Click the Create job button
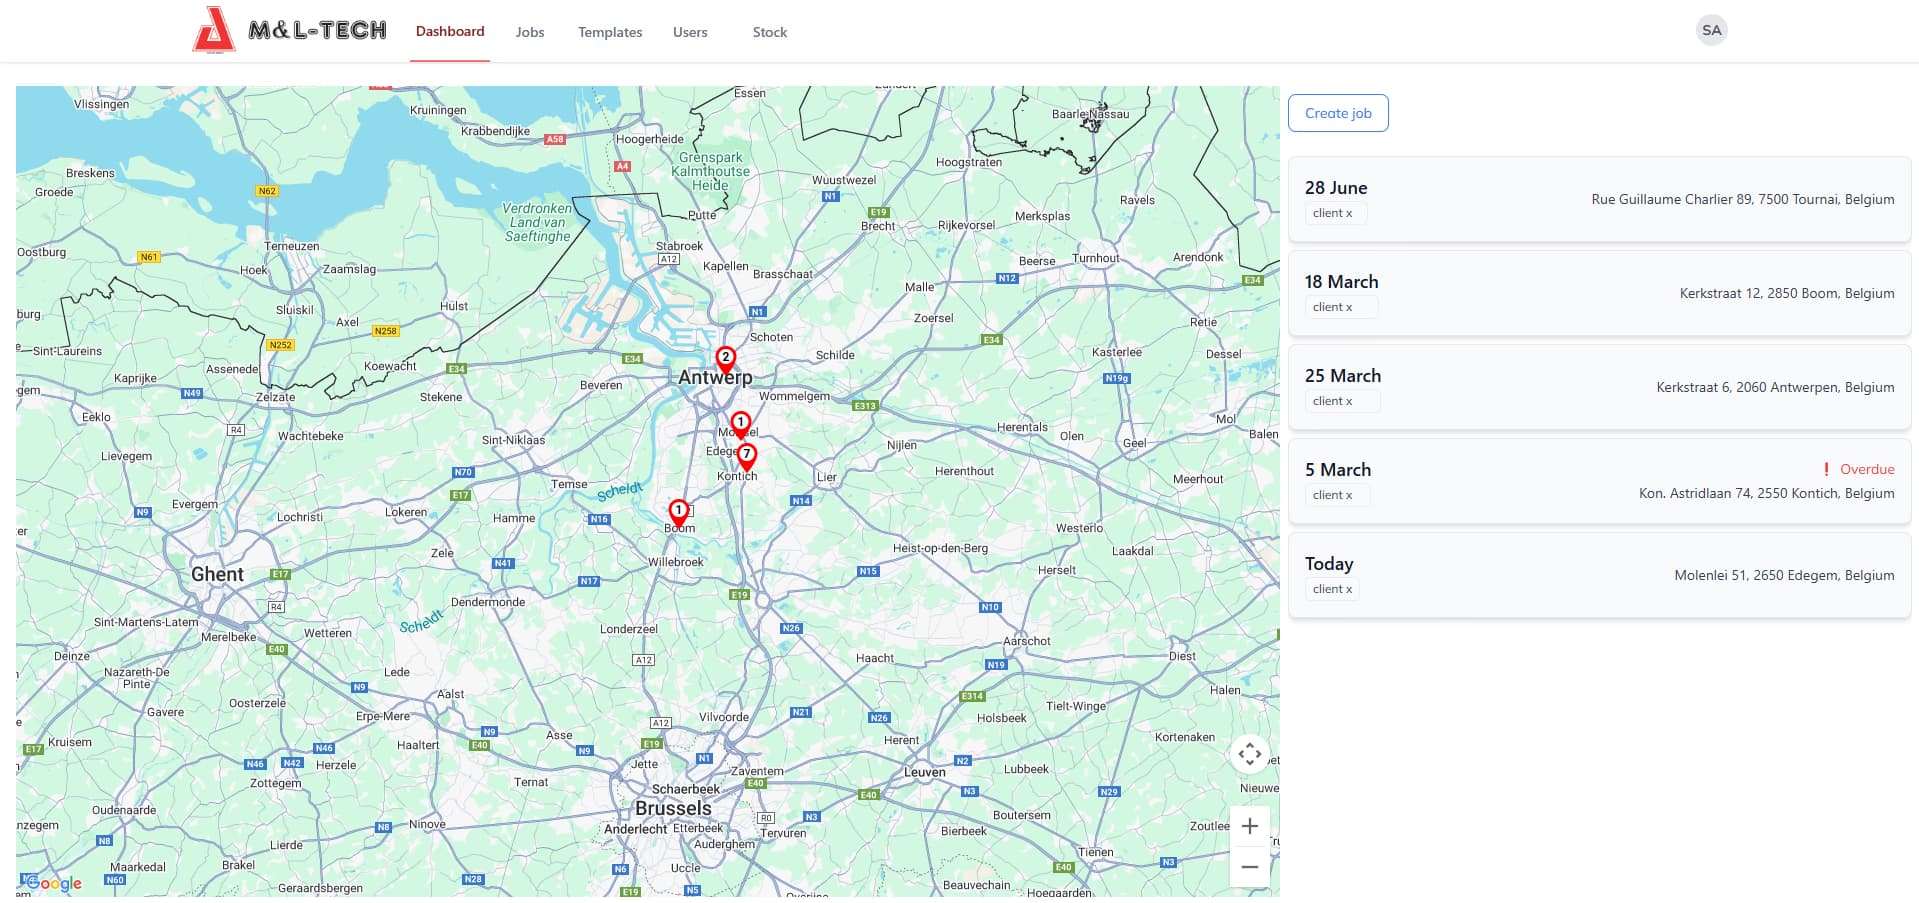Viewport: 1919px width, 903px height. tap(1338, 113)
